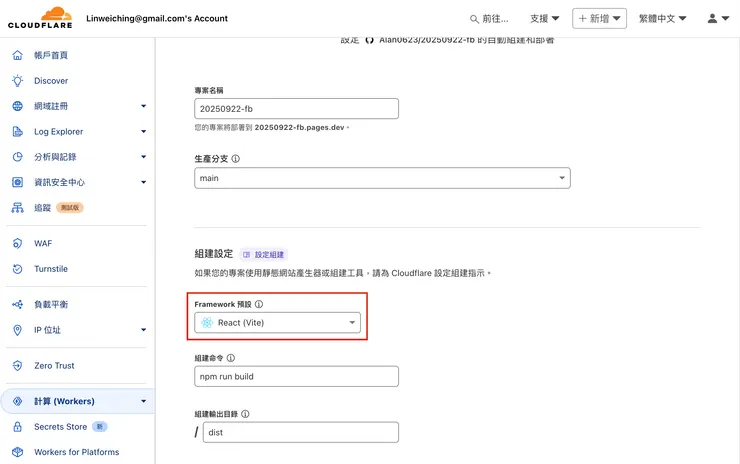Click the WAF shield icon
This screenshot has height=464, width=740.
[x=17, y=244]
